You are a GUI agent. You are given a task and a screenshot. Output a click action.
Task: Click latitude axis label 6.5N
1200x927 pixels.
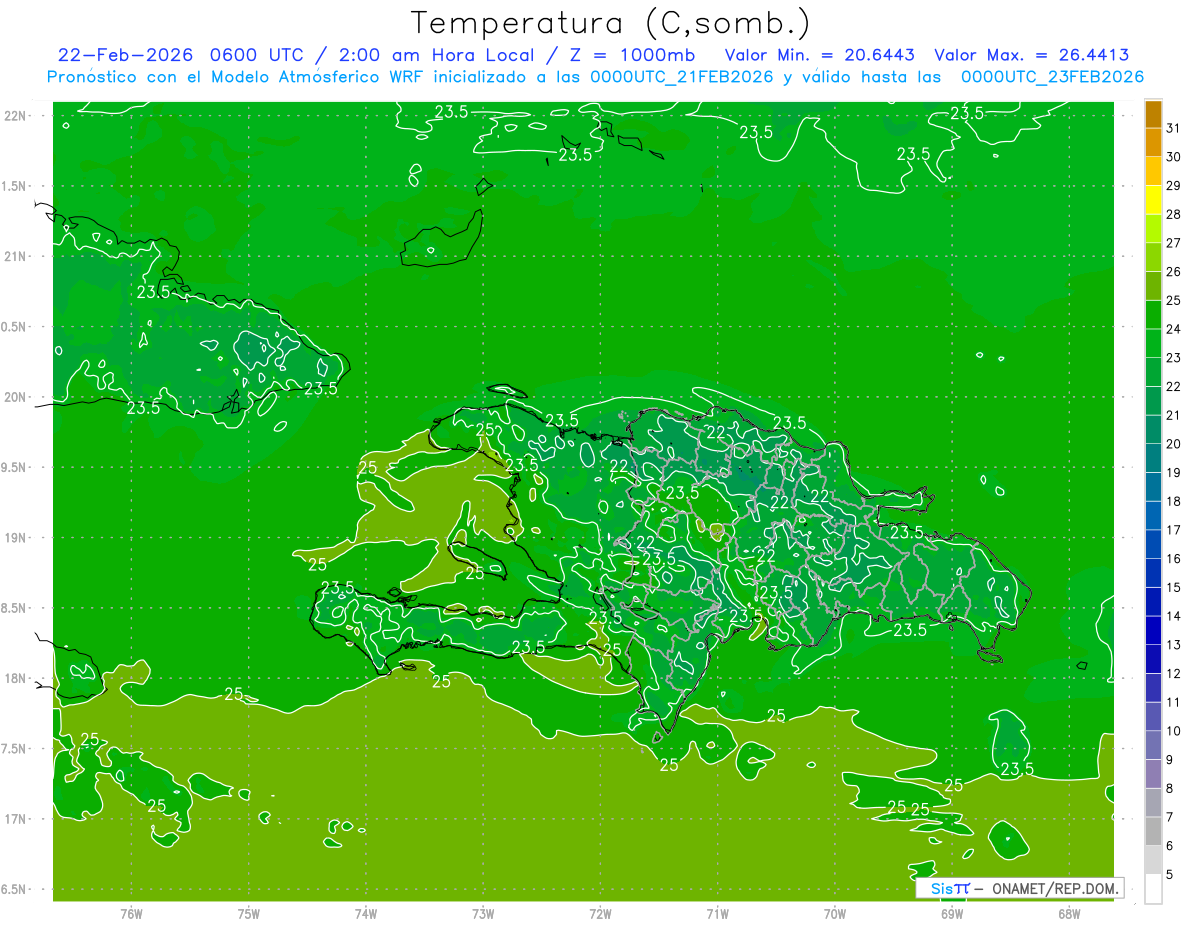pos(15,889)
